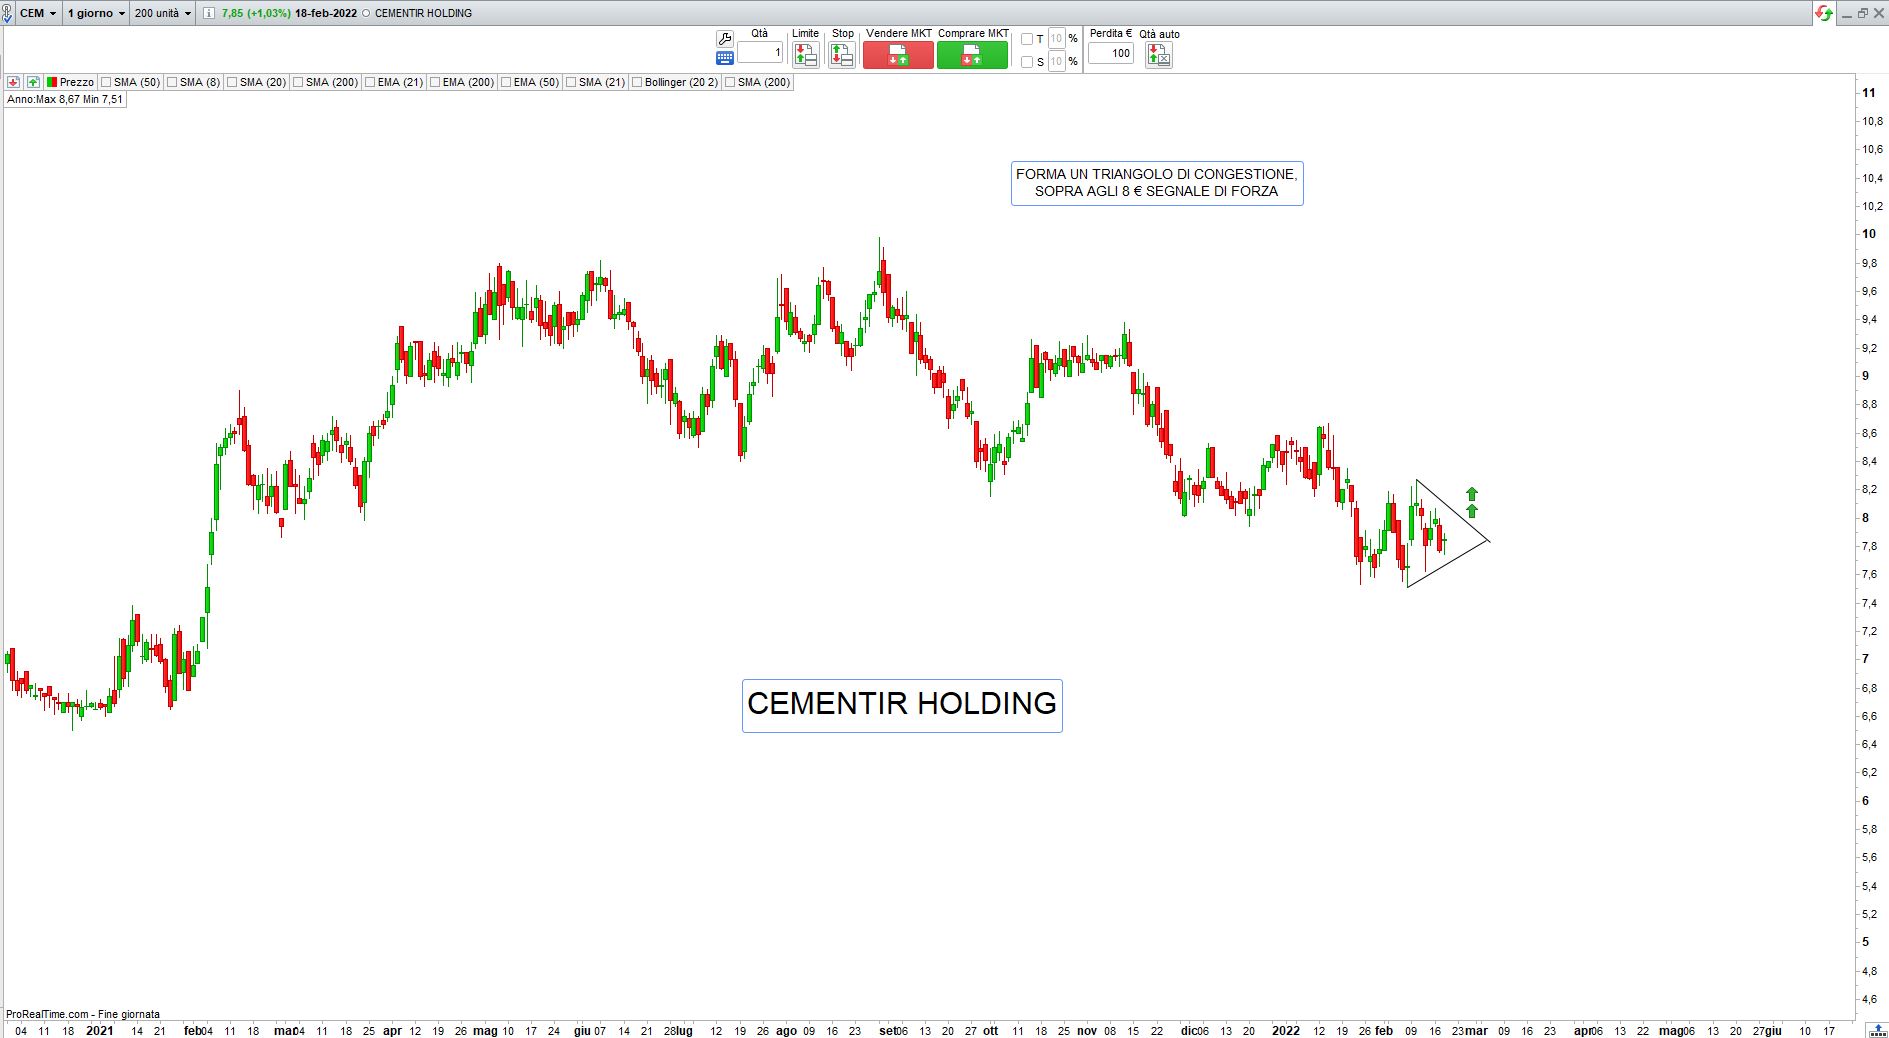Viewport: 1889px width, 1038px height.
Task: Check the EMA (21) indicator
Action: tap(370, 82)
